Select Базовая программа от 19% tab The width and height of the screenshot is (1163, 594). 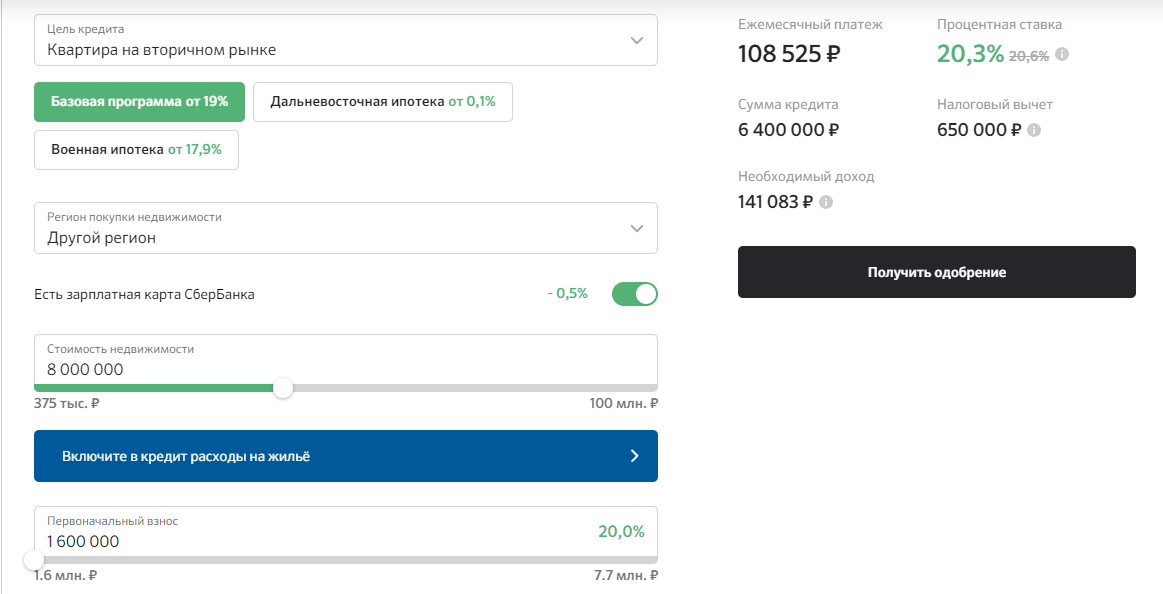(139, 102)
